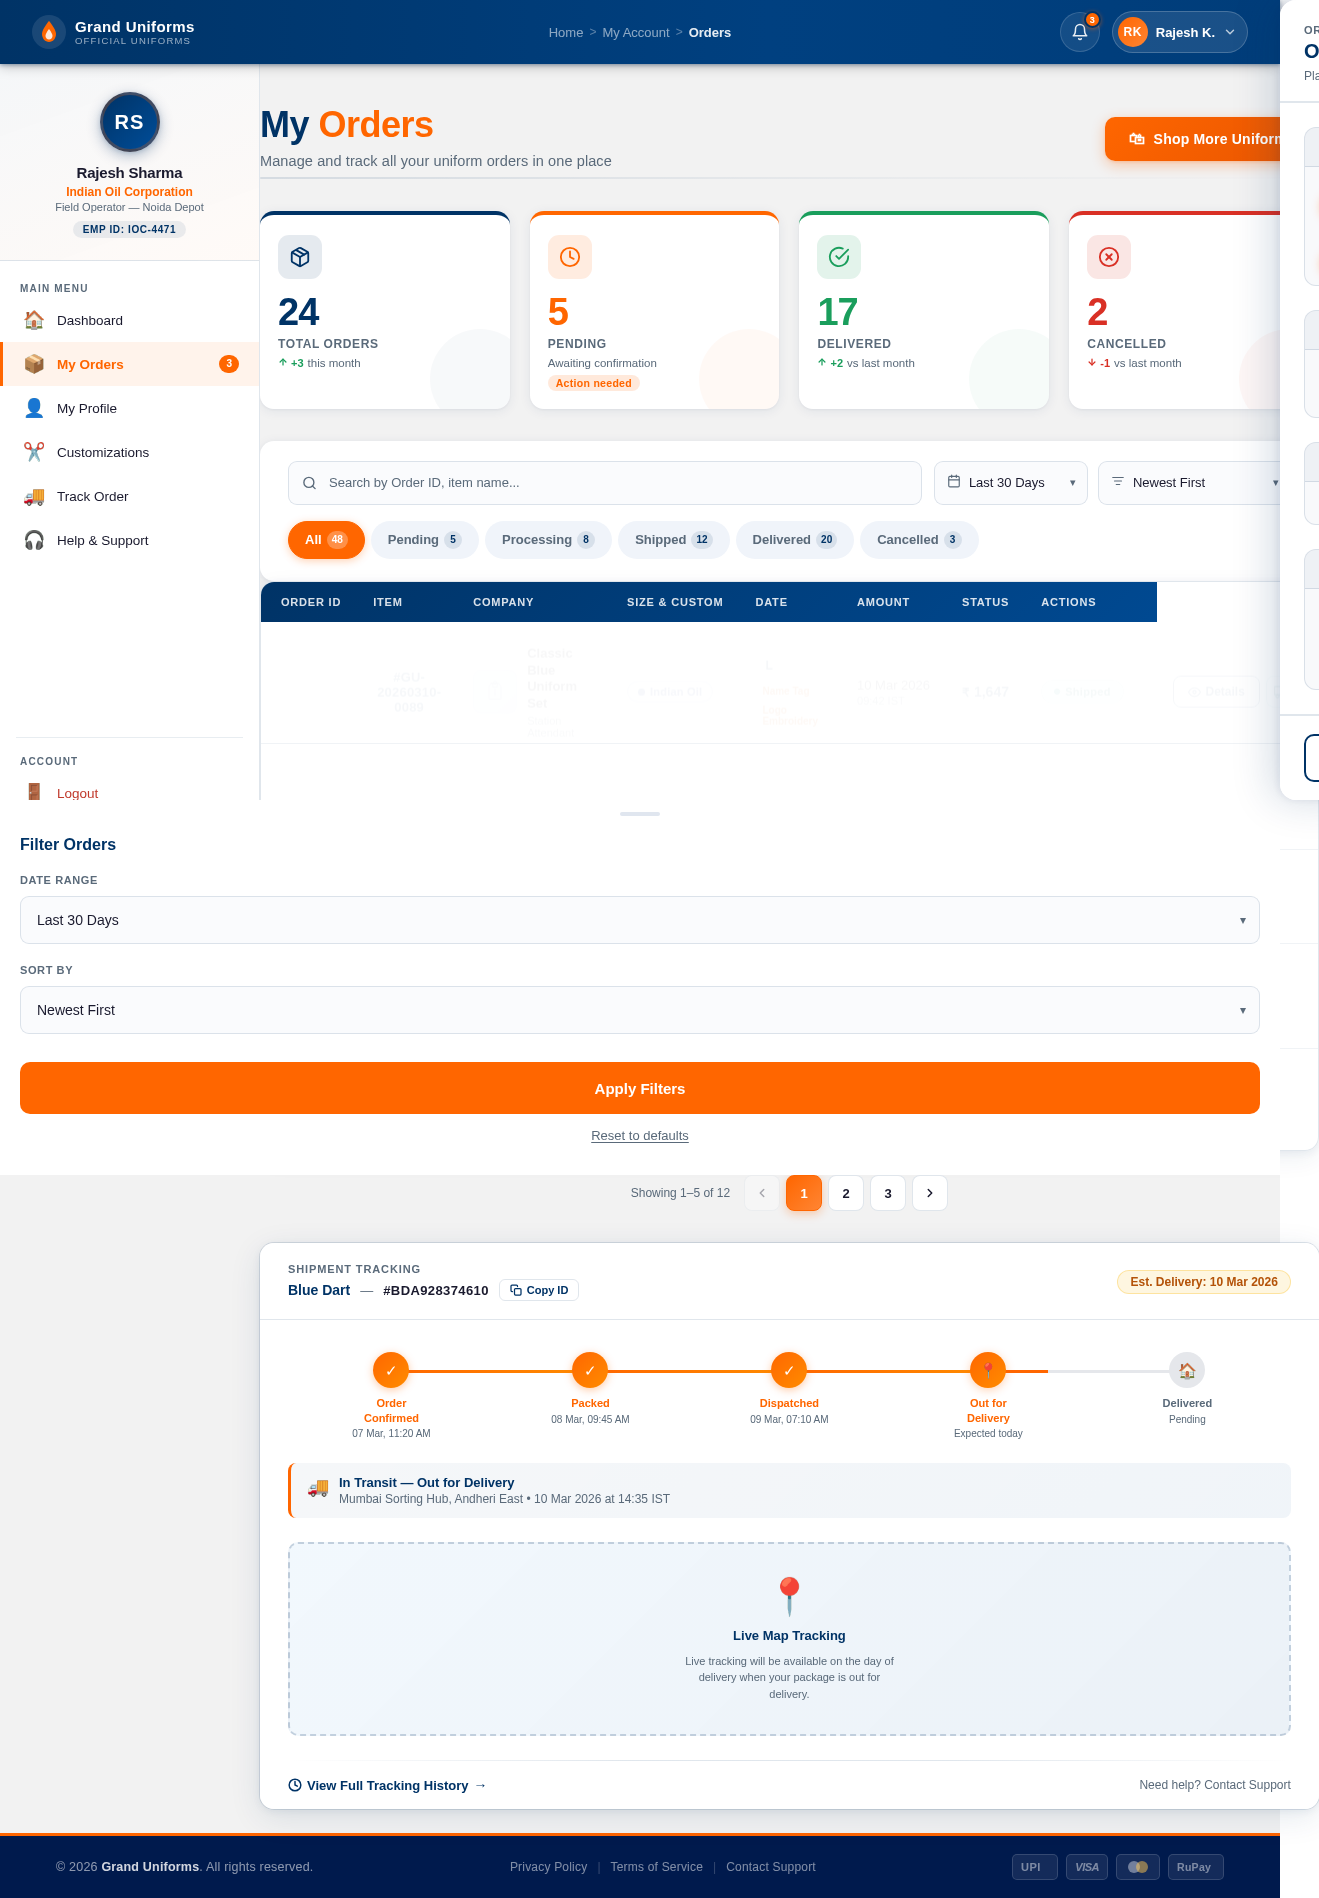Expand the Sort By Newest First dropdown
1319x1898 pixels.
(x=639, y=1010)
